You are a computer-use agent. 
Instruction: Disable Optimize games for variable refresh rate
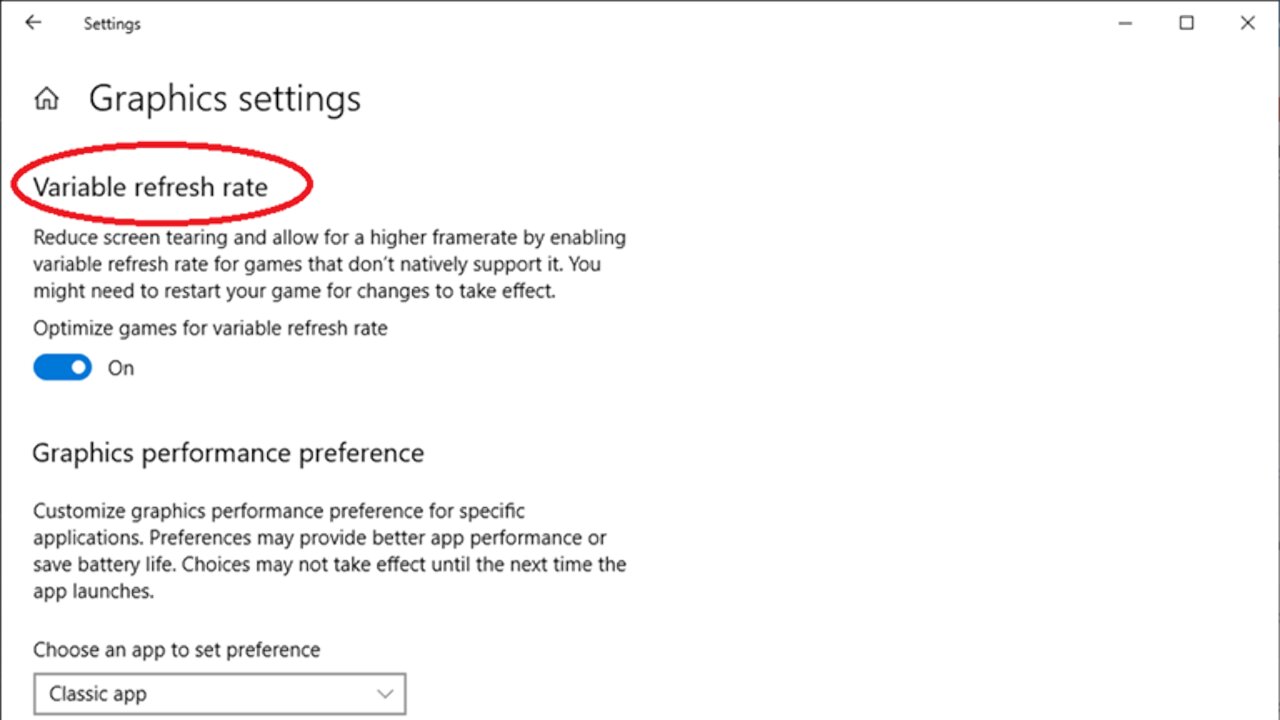62,367
